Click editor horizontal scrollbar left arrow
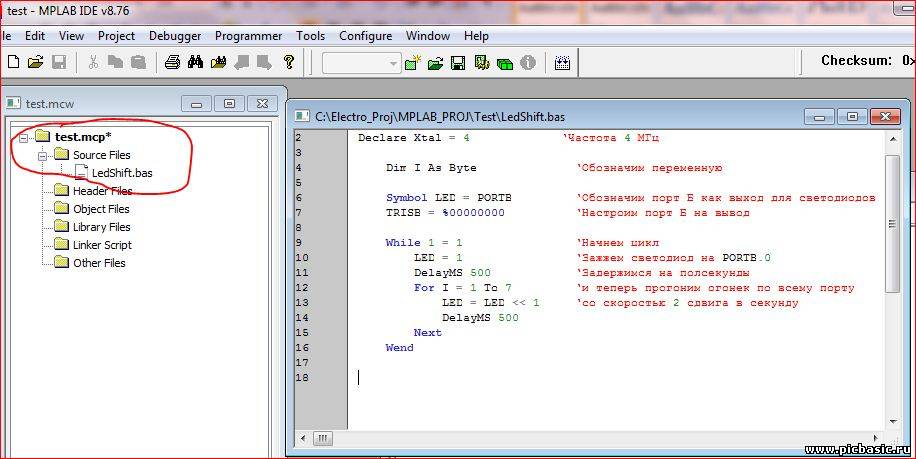Screen dimensions: 916x459 [303, 438]
